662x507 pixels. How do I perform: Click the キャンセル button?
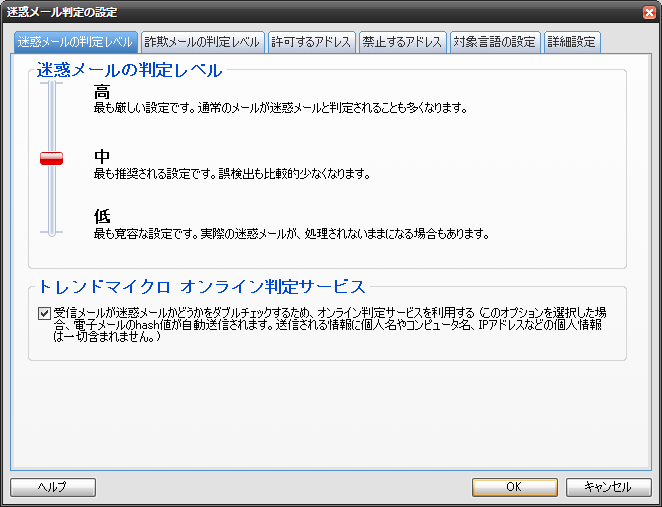tap(608, 487)
